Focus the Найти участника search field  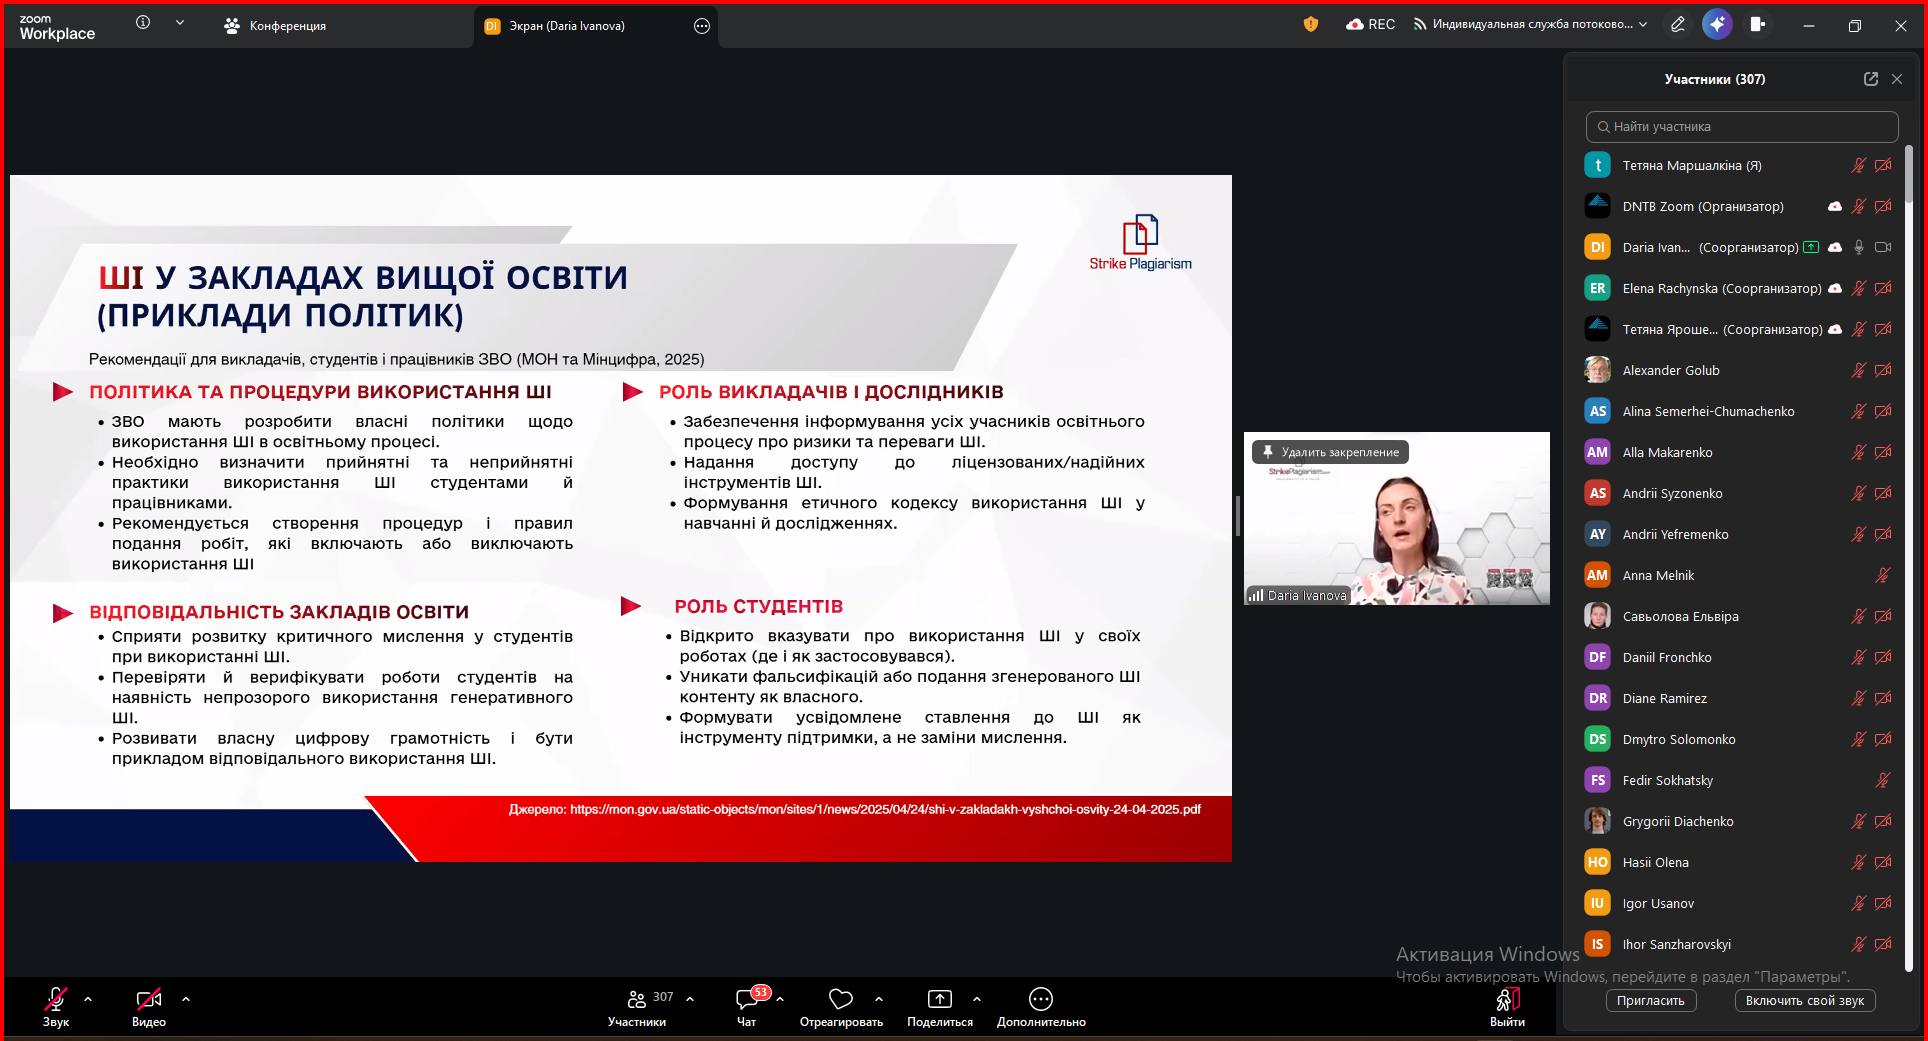tap(1742, 127)
